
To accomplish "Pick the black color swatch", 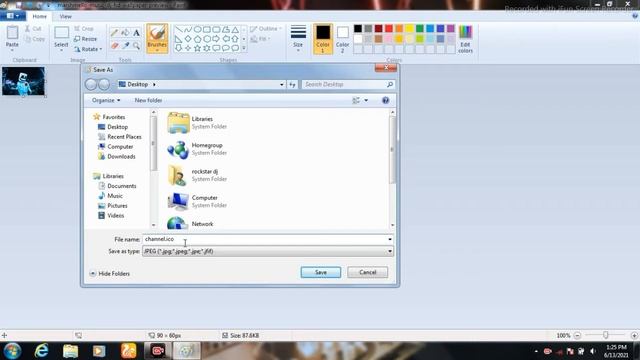I will point(358,29).
